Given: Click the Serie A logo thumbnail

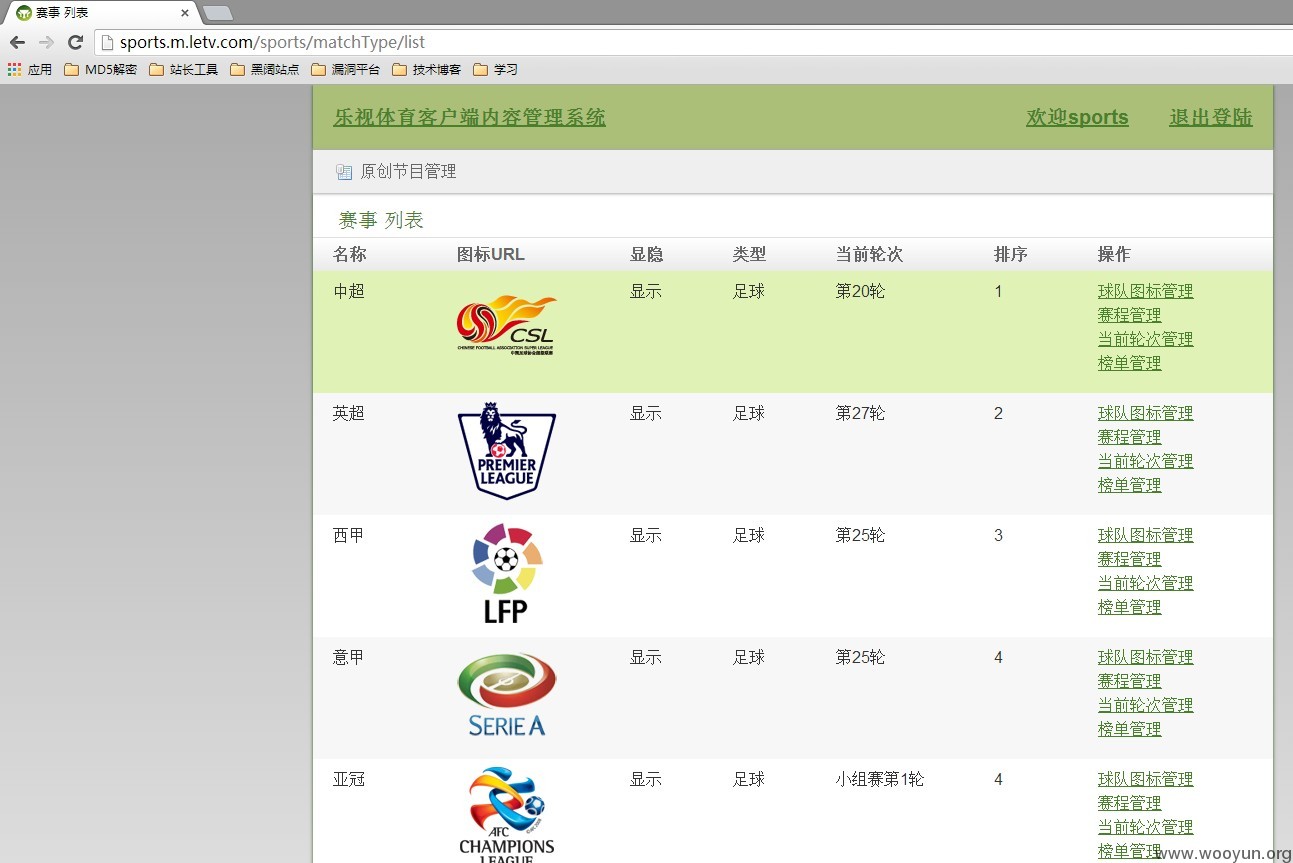Looking at the screenshot, I should (x=506, y=696).
